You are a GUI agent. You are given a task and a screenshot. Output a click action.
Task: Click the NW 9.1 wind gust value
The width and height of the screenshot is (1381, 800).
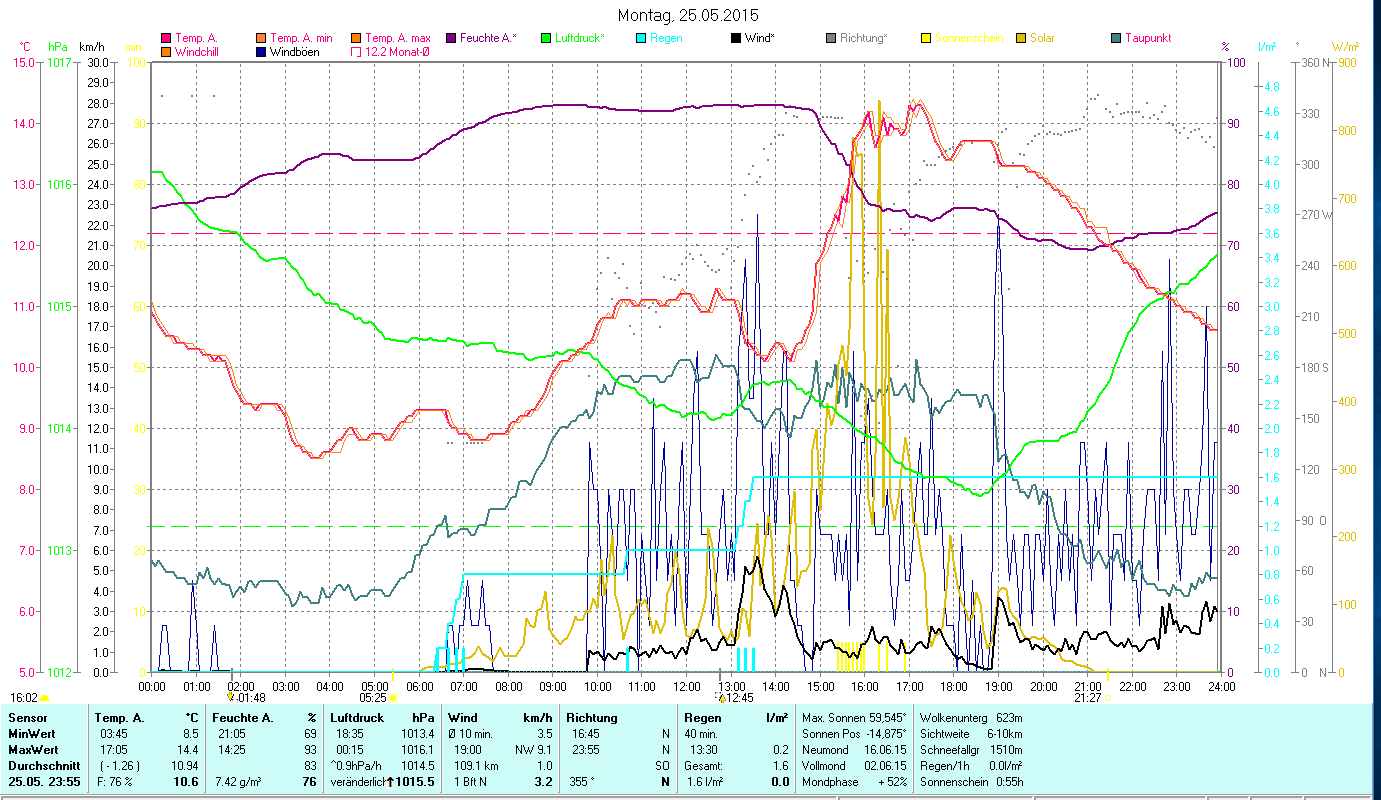533,750
